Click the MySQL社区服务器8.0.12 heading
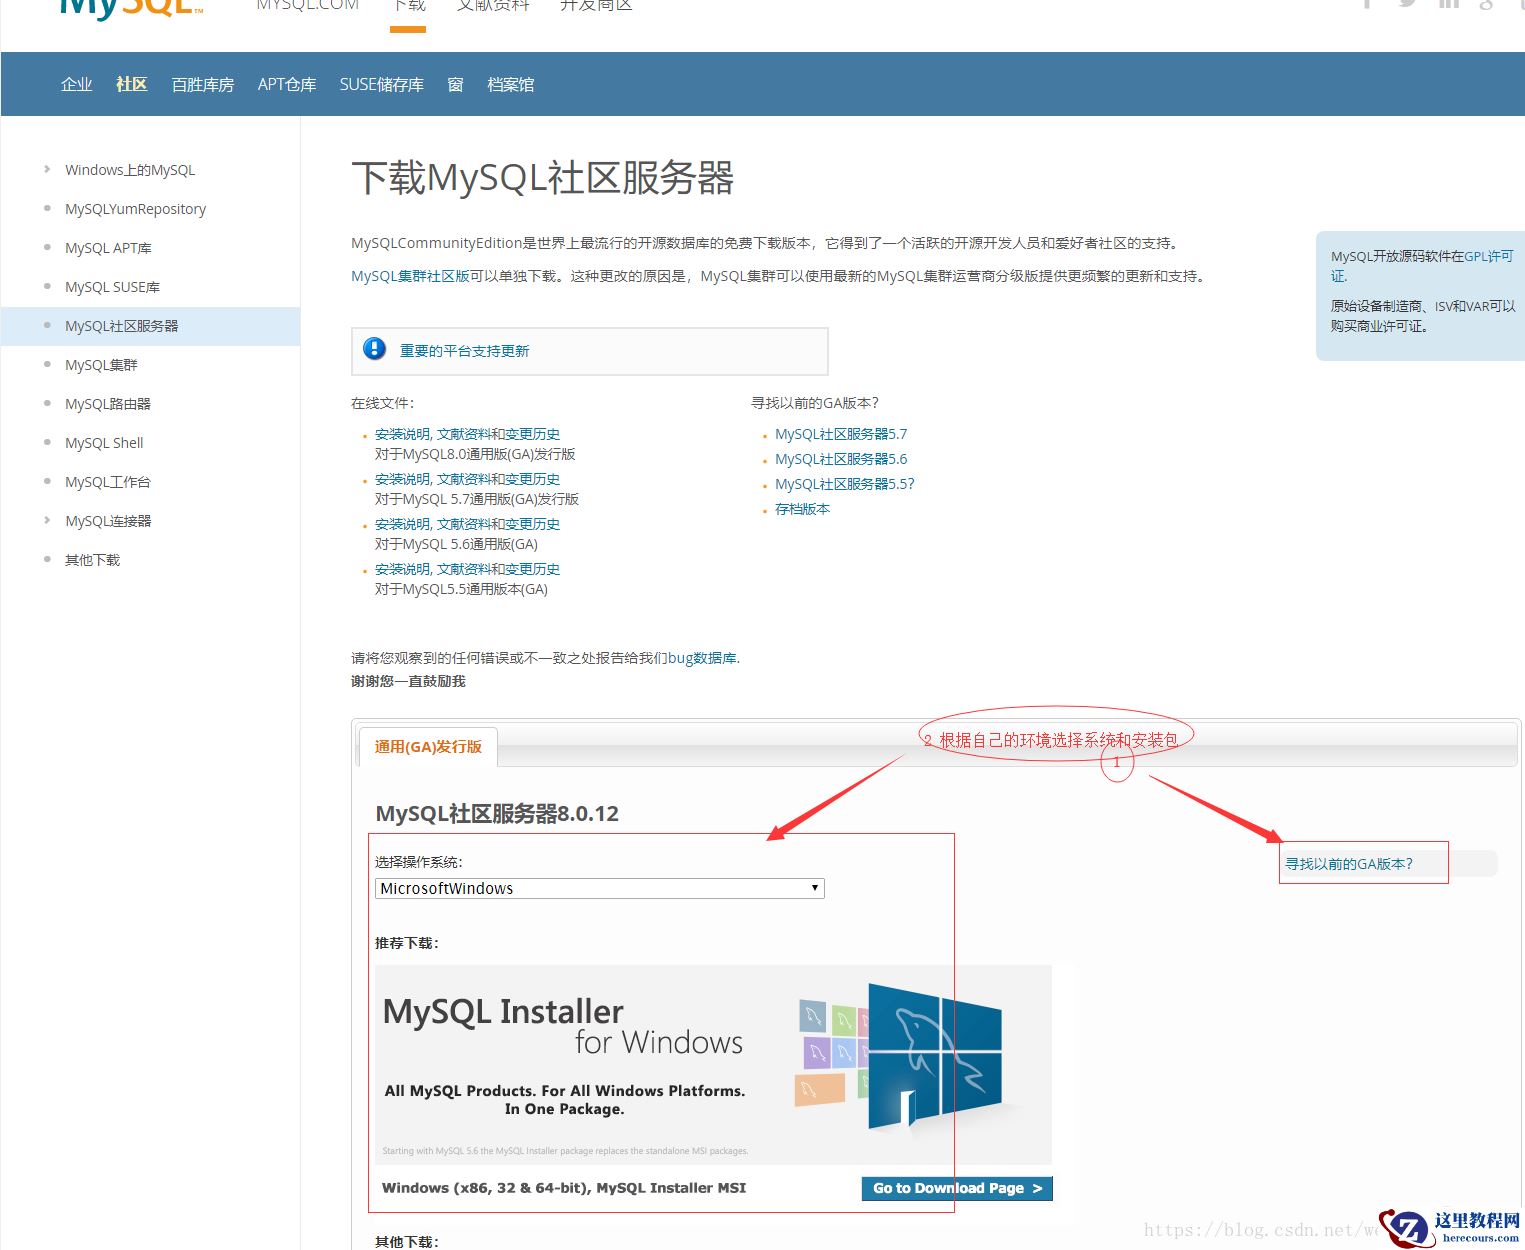 497,814
